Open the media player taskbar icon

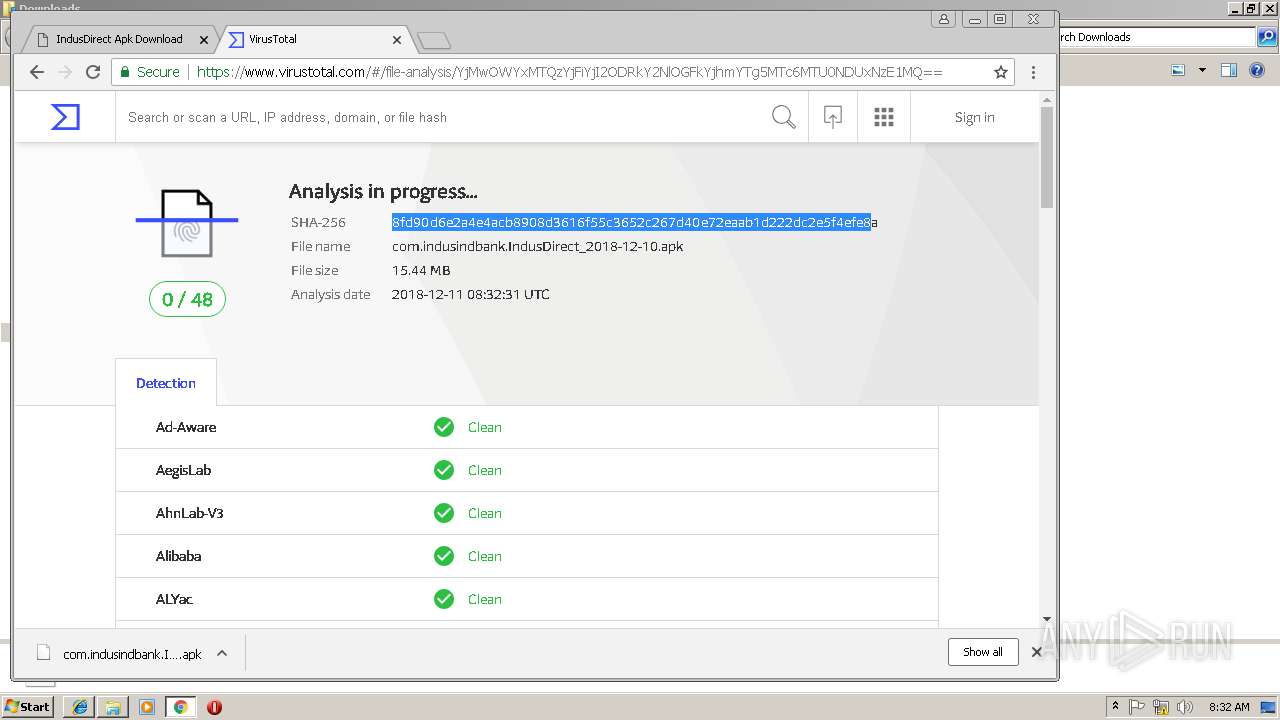point(147,707)
